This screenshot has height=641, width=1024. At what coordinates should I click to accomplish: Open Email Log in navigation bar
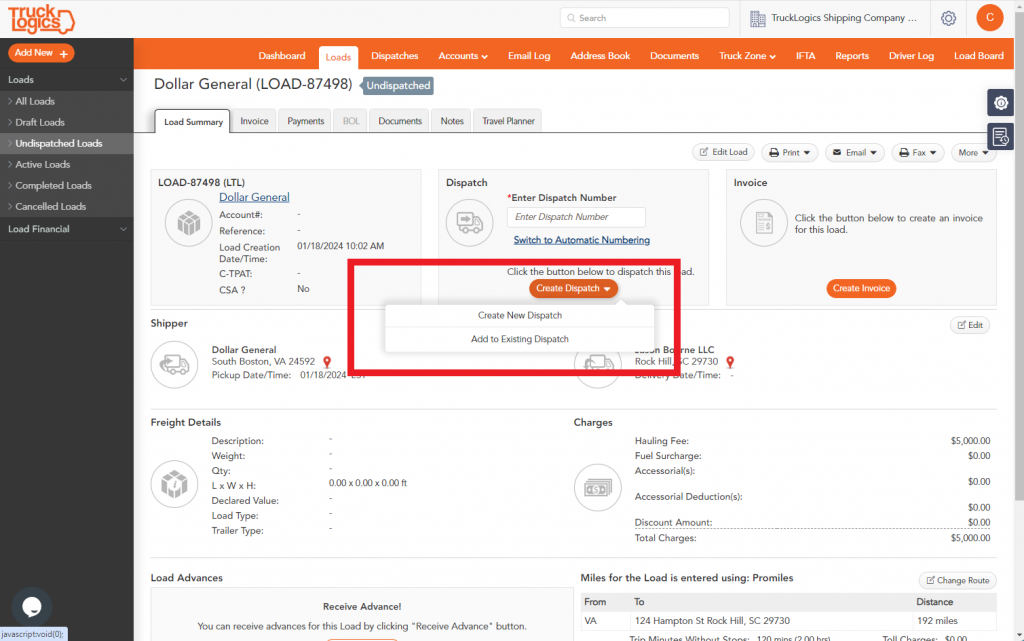click(x=529, y=56)
